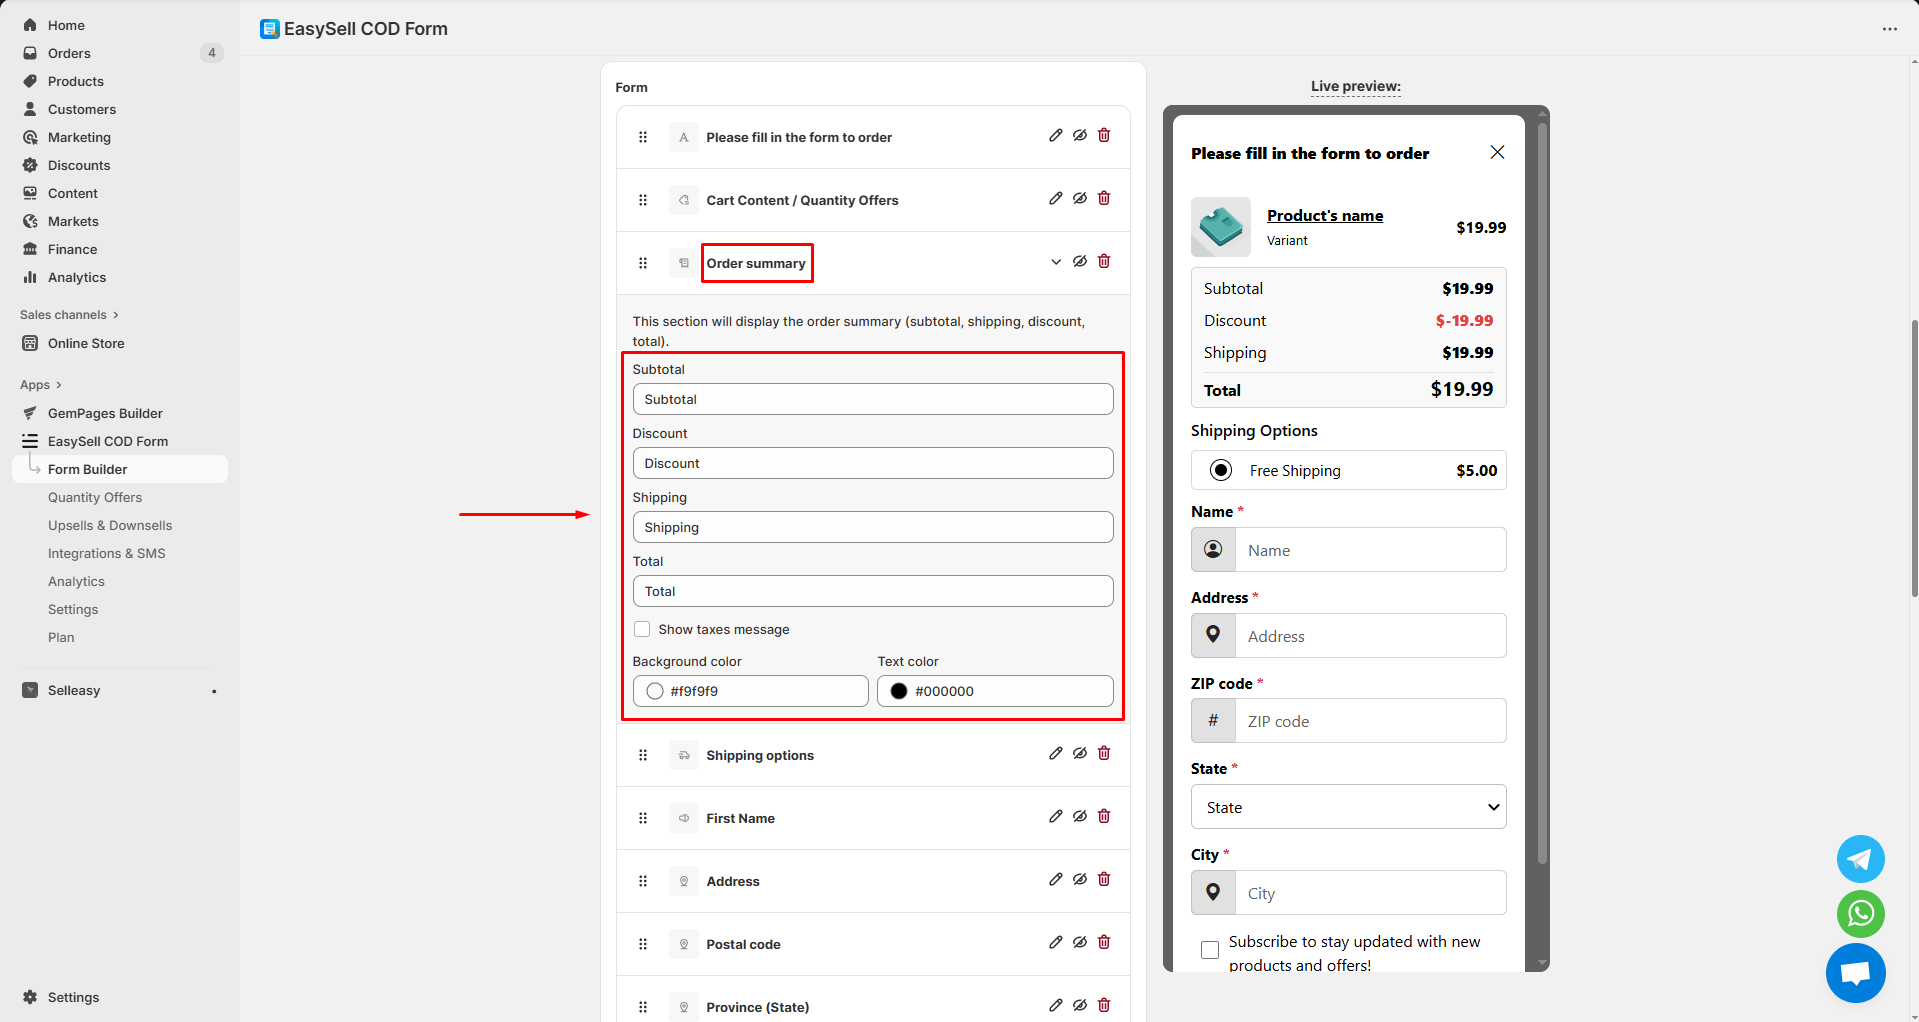Open Quantity Offers in sidebar

[x=95, y=497]
